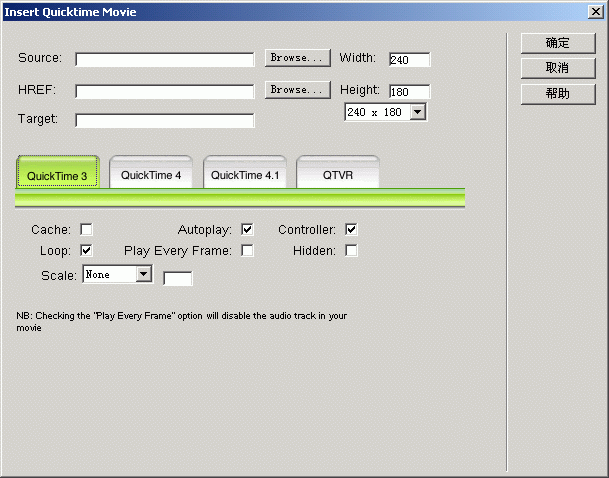609x478 pixels.
Task: Click the Target text field
Action: tap(165, 120)
